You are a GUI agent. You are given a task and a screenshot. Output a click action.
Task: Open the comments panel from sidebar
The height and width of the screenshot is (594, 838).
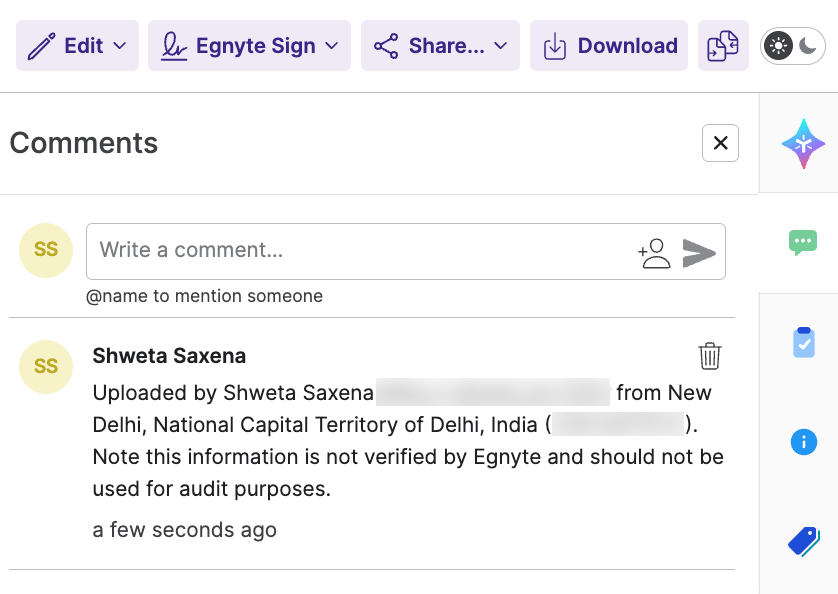click(803, 241)
